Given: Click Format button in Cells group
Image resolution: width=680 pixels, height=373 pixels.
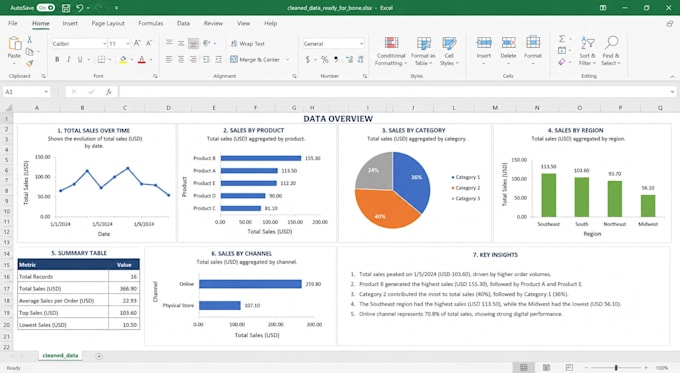Looking at the screenshot, I should click(533, 50).
